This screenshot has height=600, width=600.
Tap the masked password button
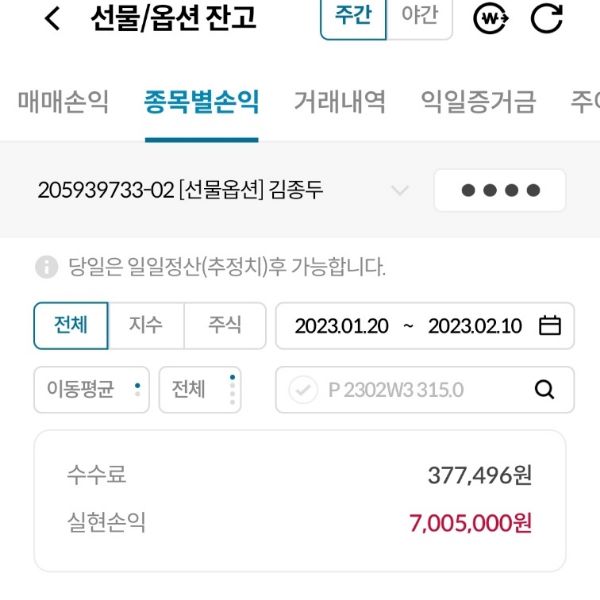500,190
